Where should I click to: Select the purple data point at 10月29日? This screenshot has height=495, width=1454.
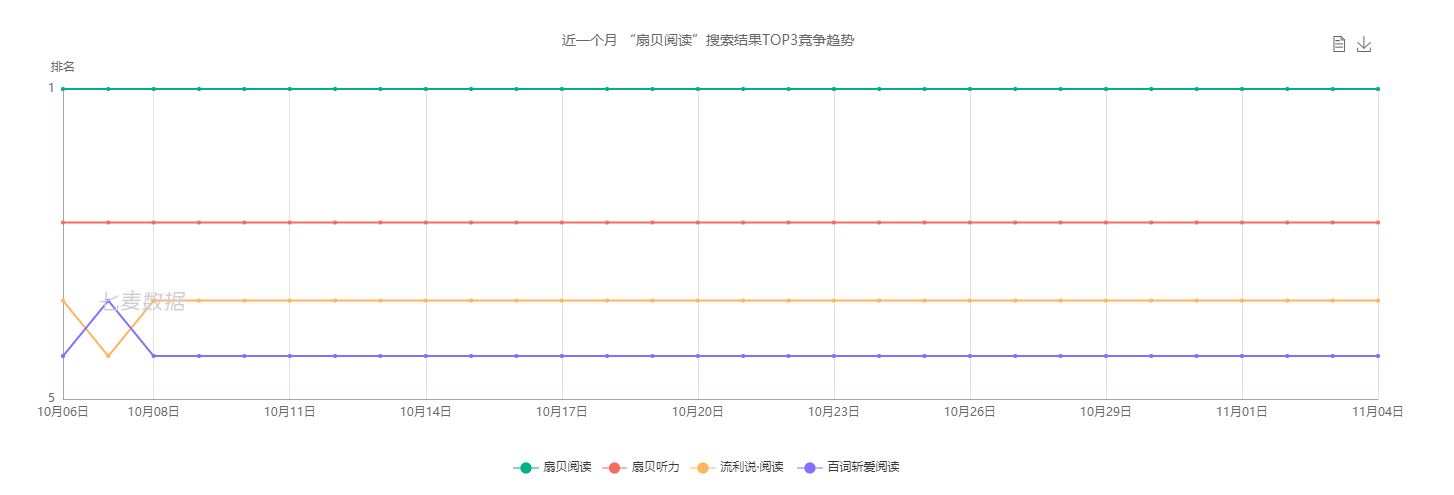(1106, 356)
